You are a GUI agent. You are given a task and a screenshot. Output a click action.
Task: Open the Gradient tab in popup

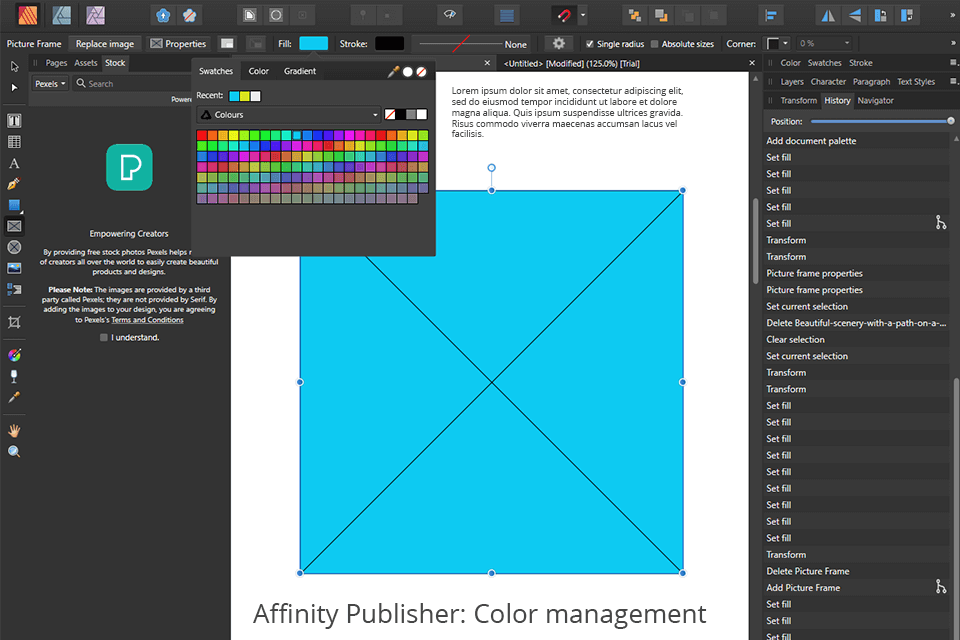click(x=300, y=71)
